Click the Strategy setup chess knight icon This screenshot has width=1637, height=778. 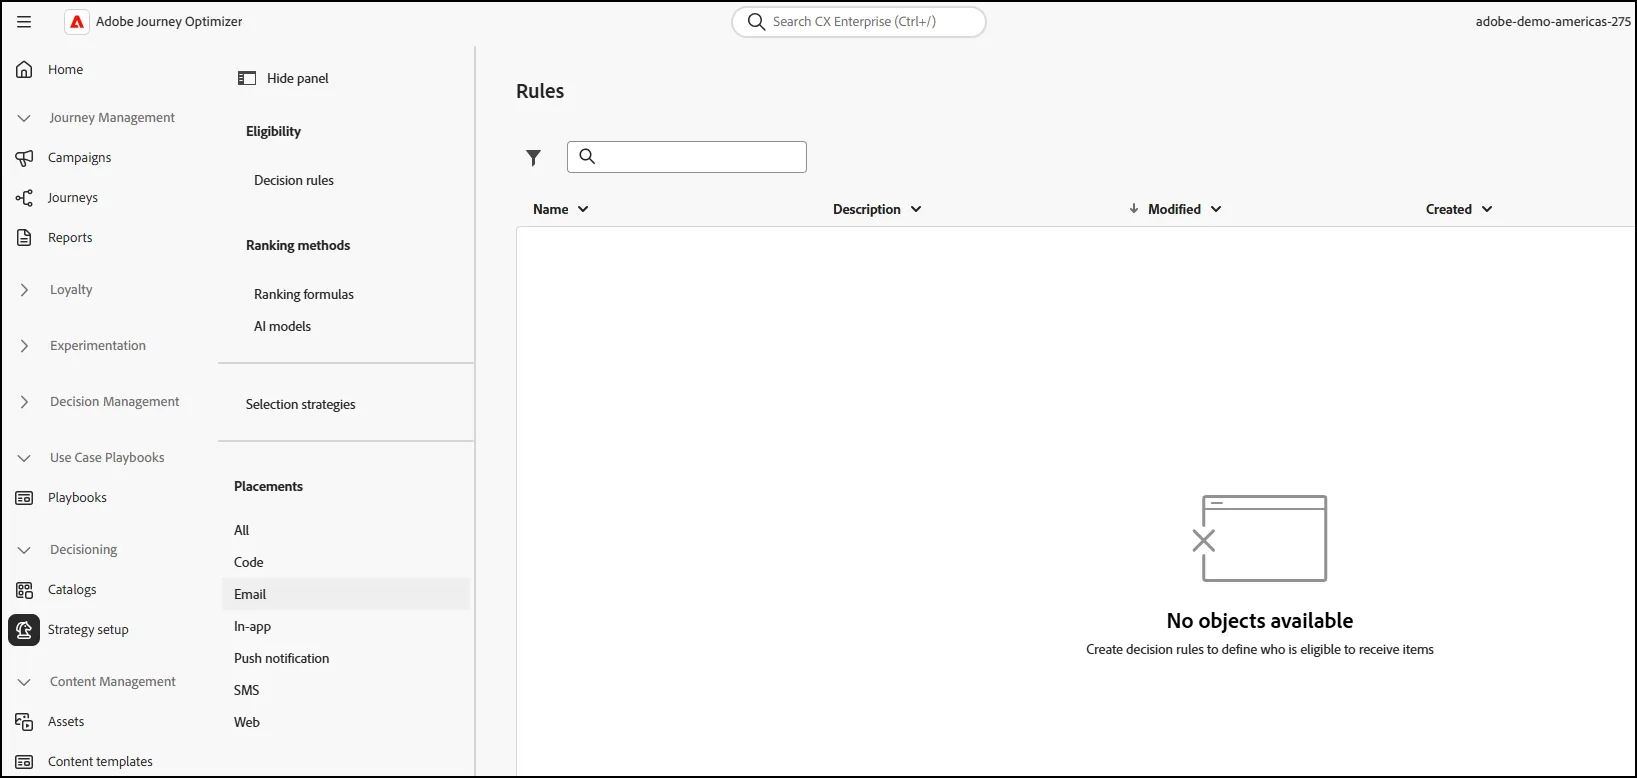click(x=24, y=630)
